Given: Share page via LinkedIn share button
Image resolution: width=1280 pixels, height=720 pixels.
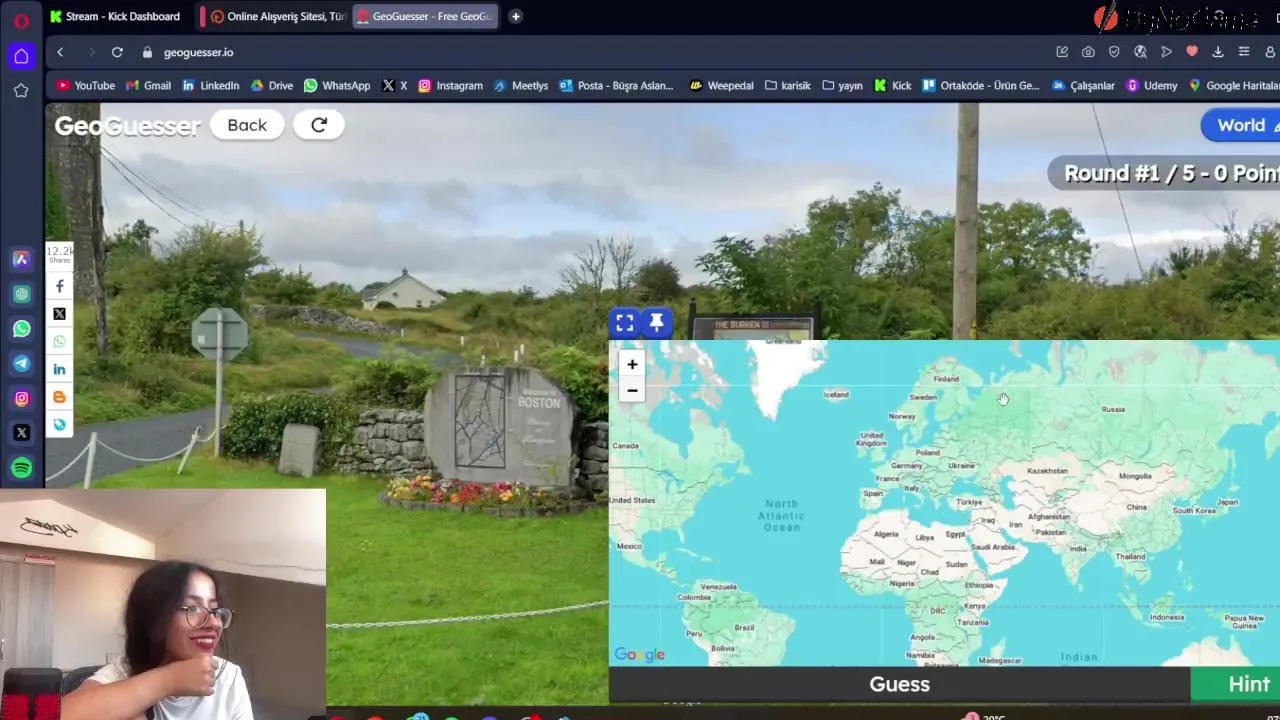Looking at the screenshot, I should (59, 369).
